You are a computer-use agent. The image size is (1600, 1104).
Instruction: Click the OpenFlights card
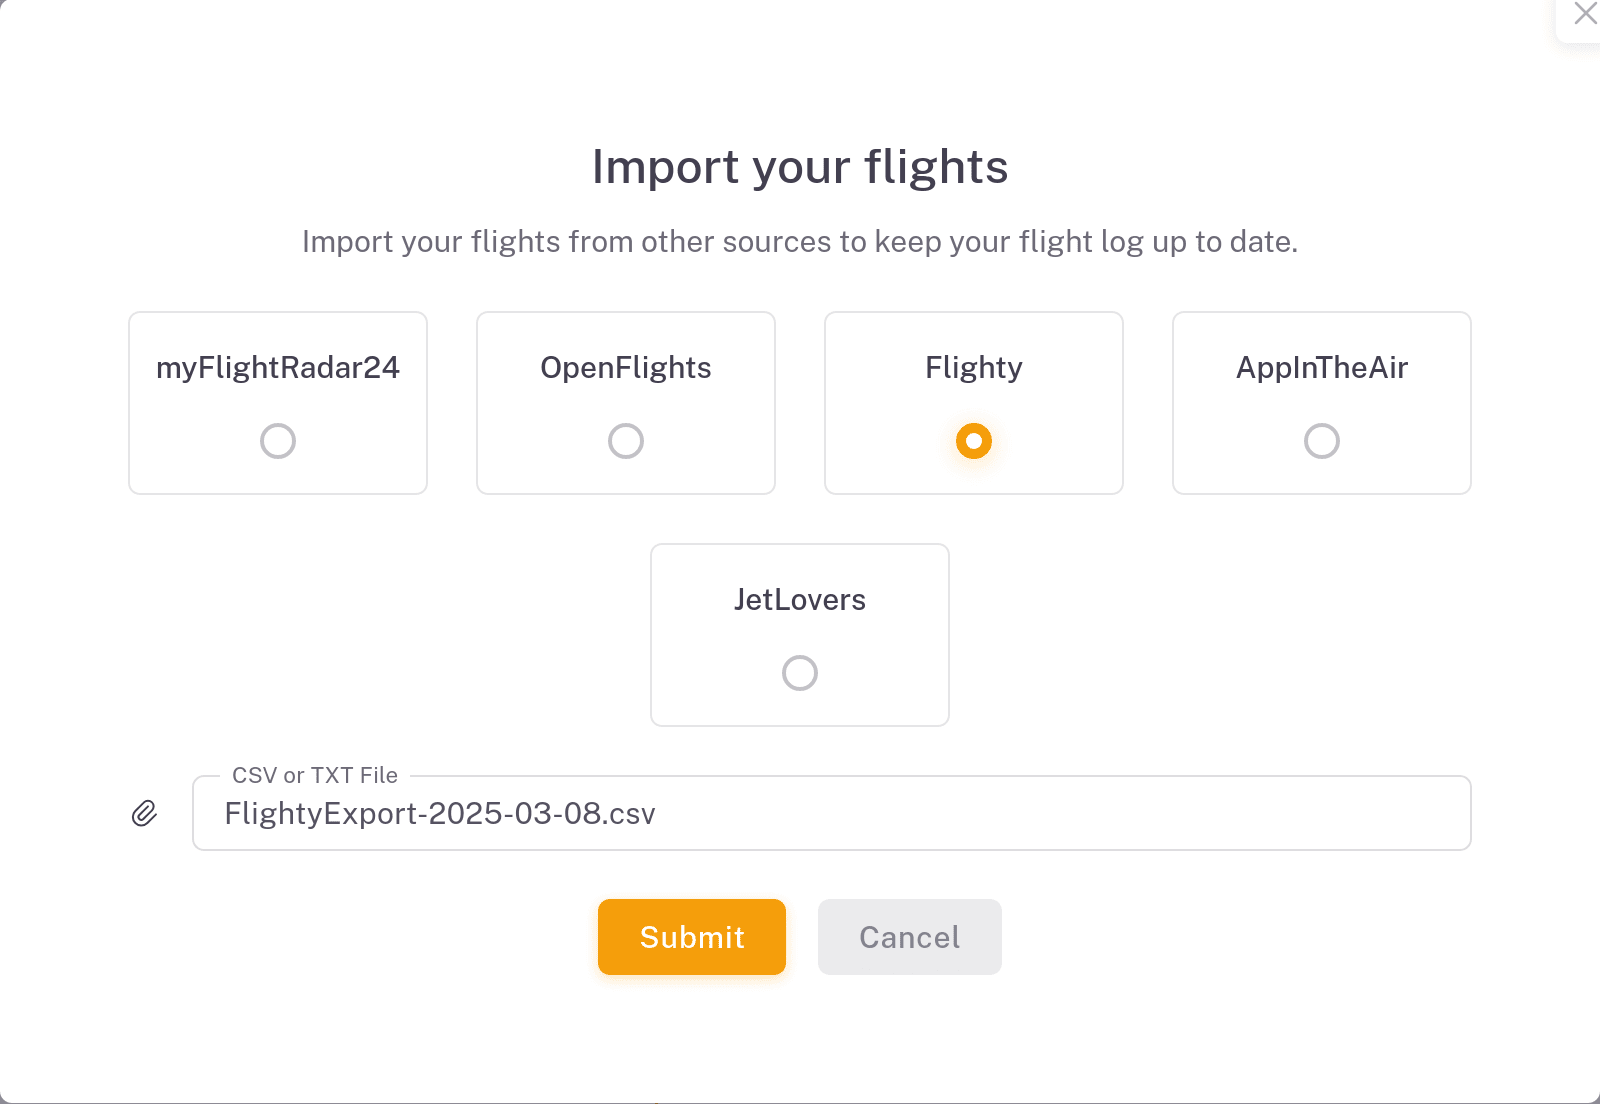625,403
